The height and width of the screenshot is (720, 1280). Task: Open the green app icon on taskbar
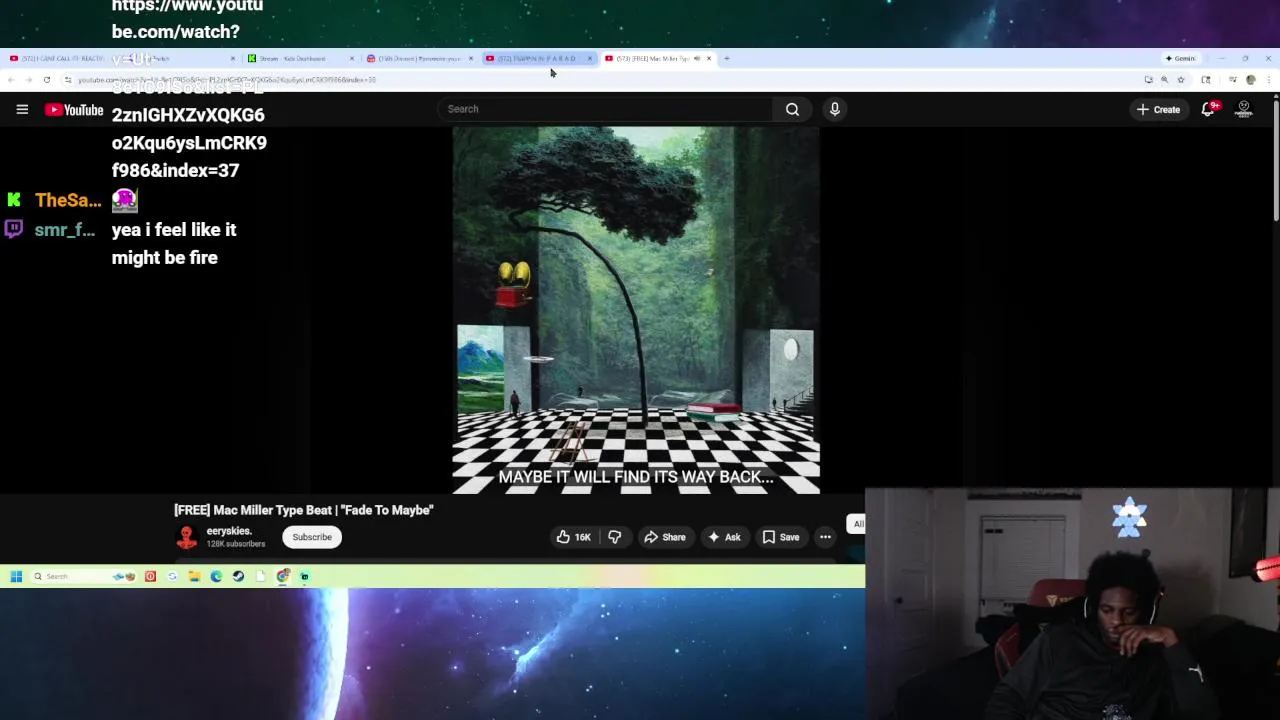[x=305, y=576]
